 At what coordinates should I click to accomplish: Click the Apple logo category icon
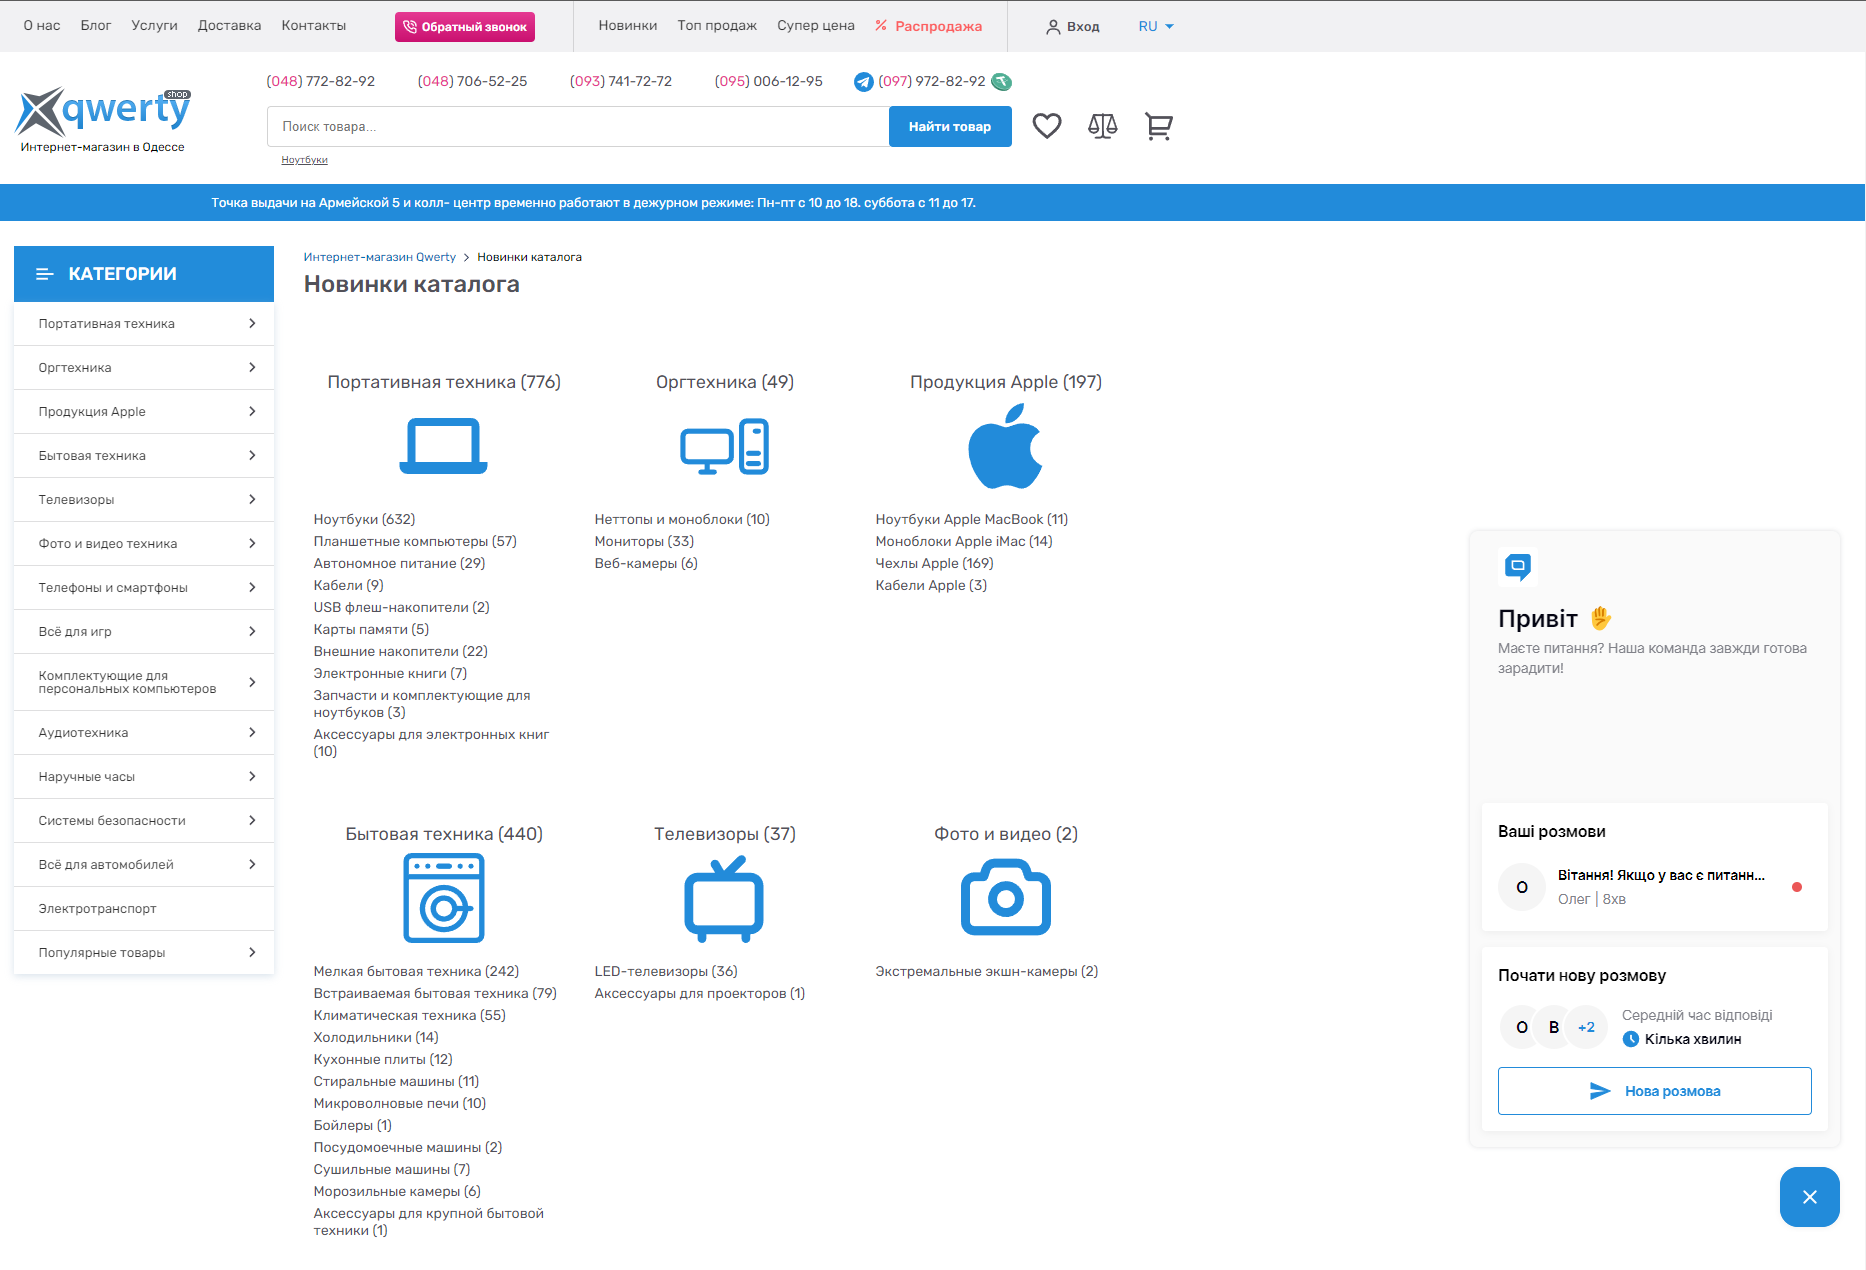pos(1005,446)
